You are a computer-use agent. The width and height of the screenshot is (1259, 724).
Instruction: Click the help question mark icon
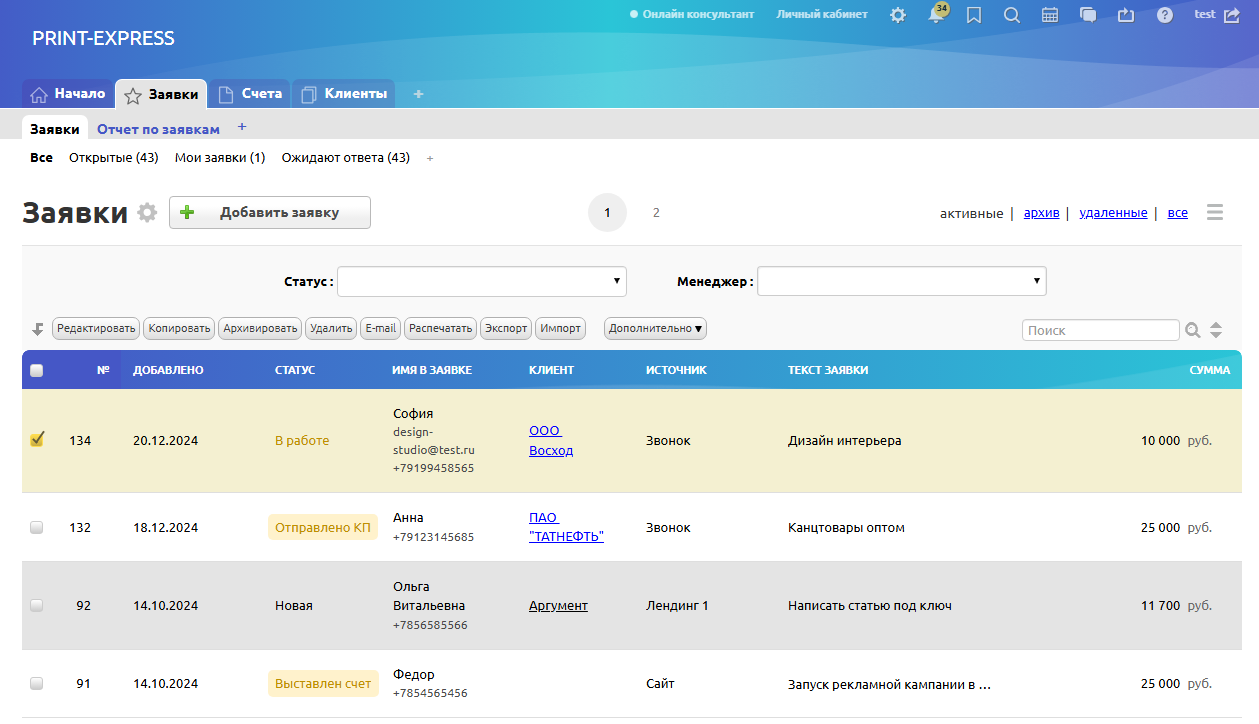click(x=1165, y=15)
